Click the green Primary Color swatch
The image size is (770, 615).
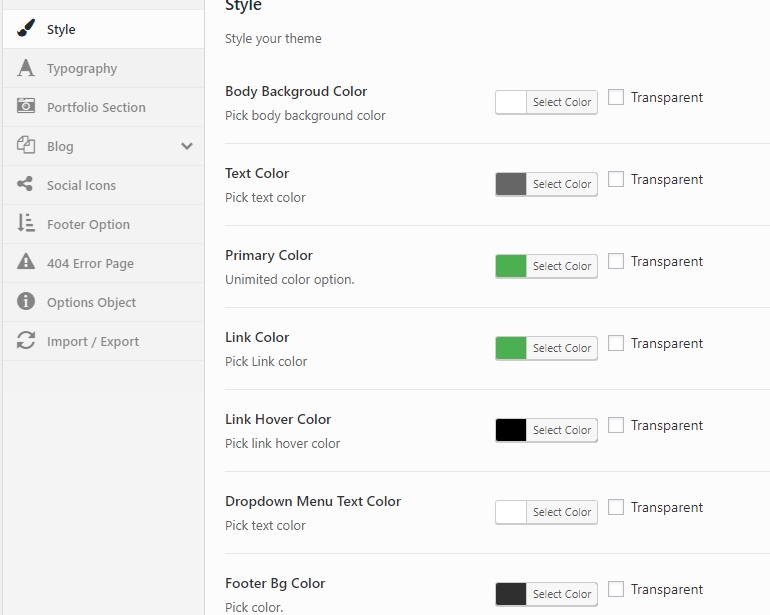click(x=511, y=266)
